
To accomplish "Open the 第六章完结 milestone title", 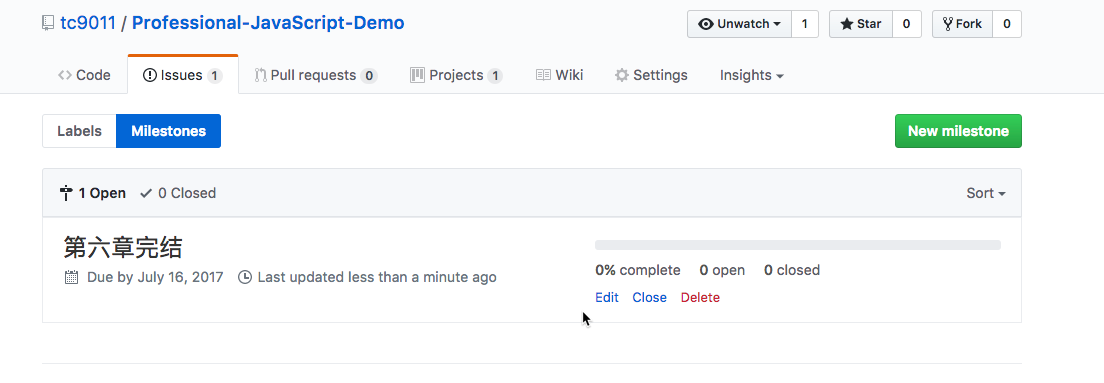I will [123, 247].
